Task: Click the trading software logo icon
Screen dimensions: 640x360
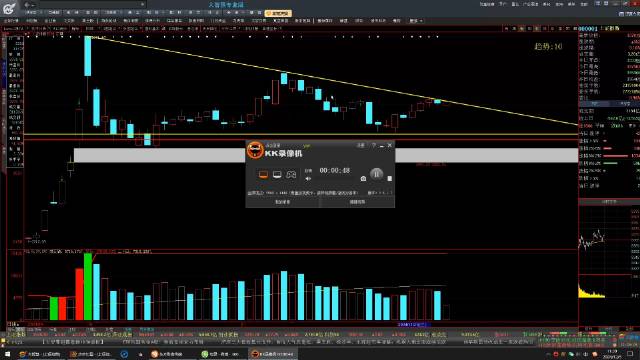Action: coord(9,8)
